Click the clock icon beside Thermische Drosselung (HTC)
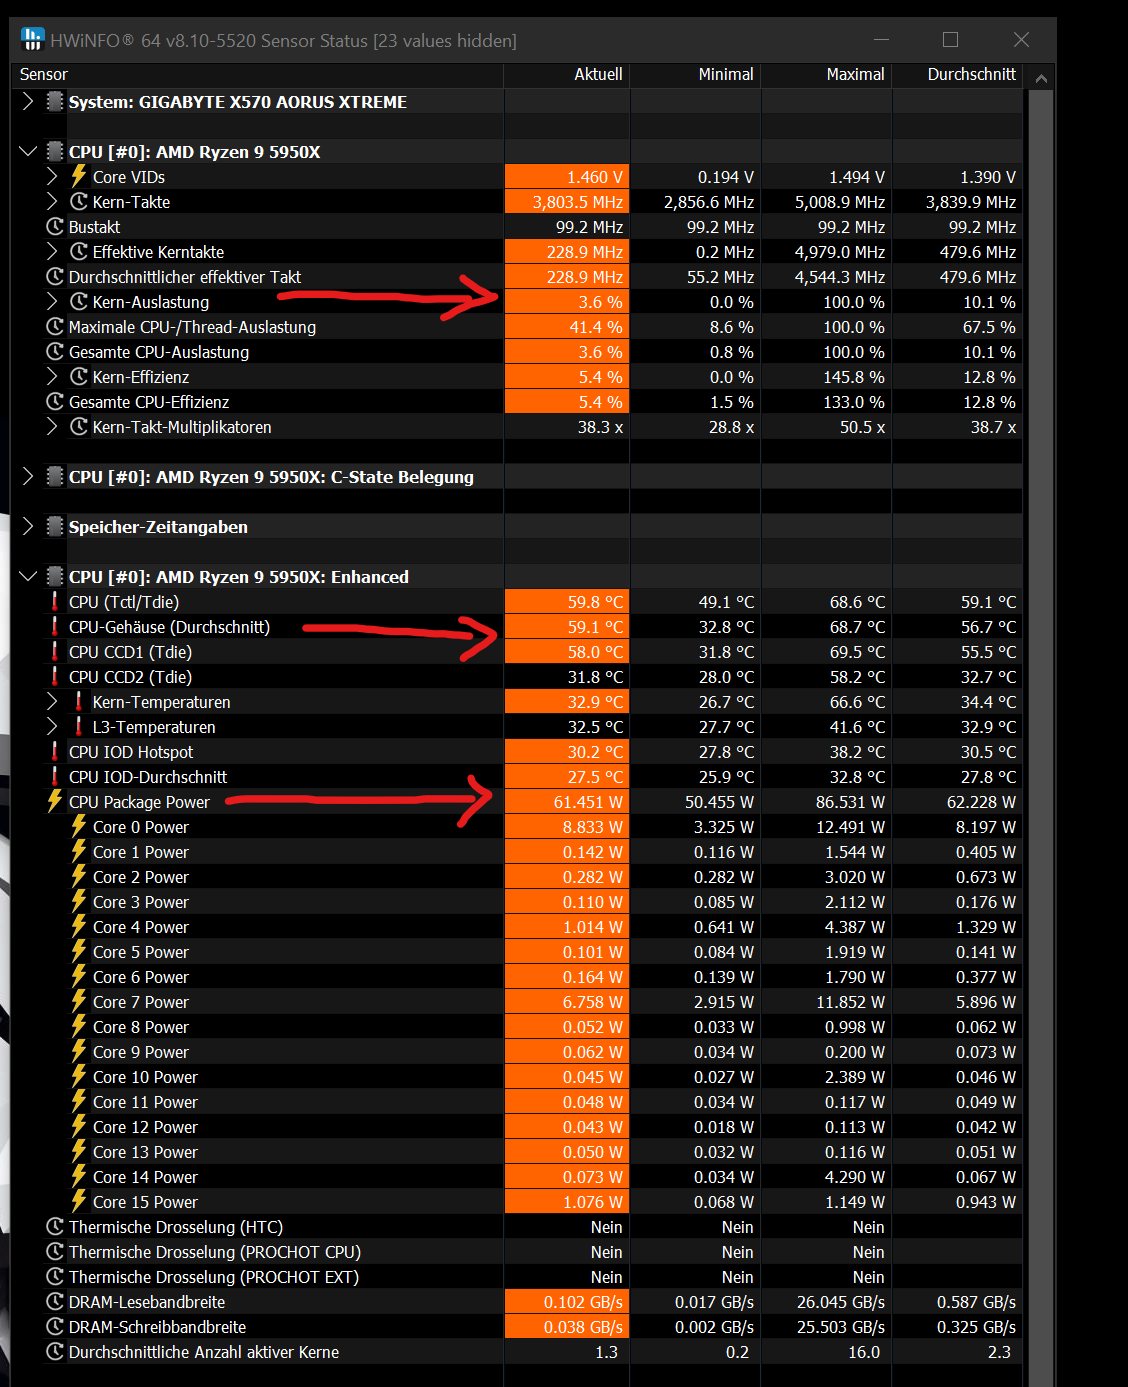This screenshot has width=1128, height=1387. click(x=55, y=1227)
